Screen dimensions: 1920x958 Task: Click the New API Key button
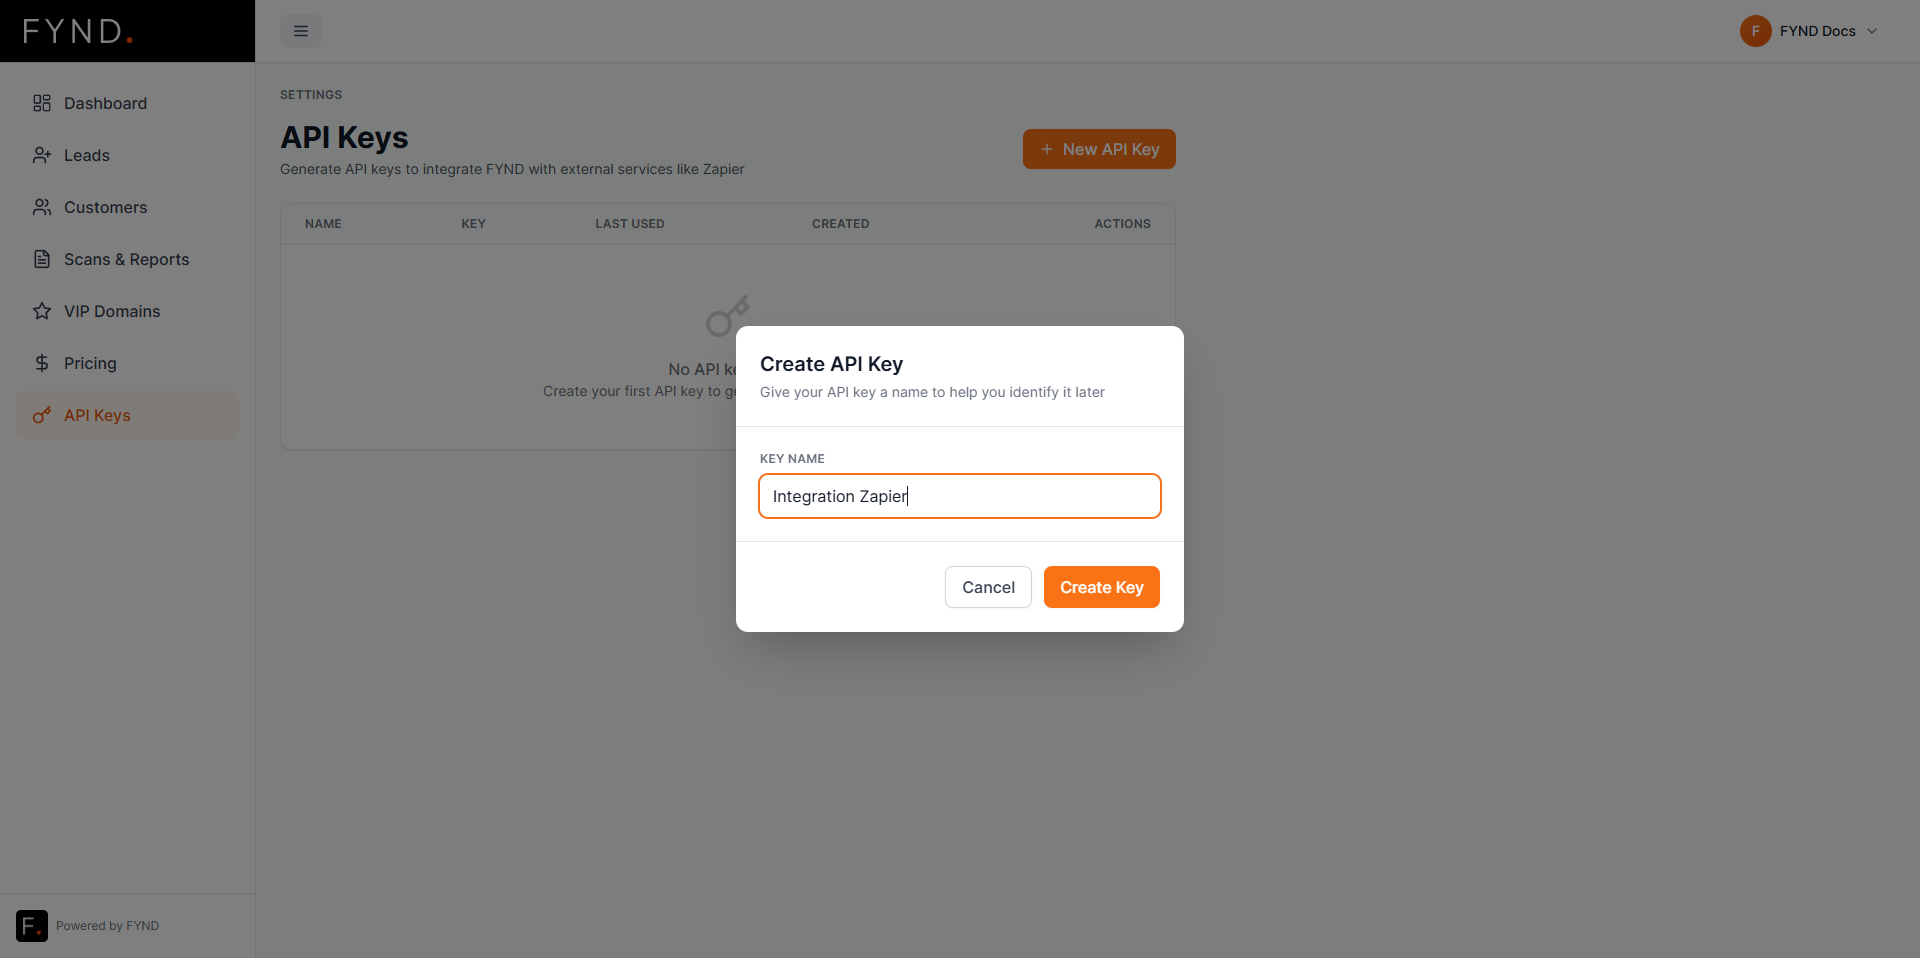[x=1098, y=149]
